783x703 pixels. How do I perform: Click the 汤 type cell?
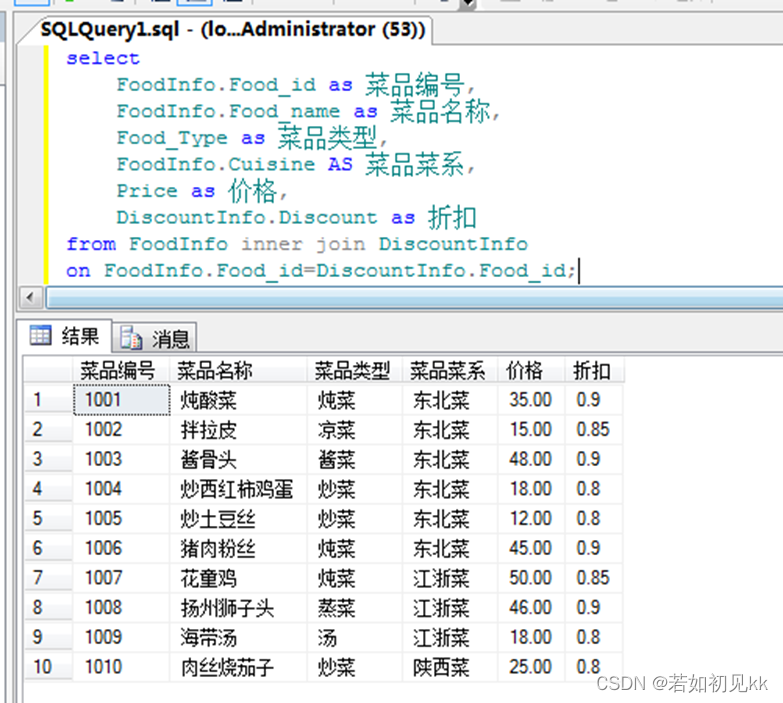click(x=355, y=637)
